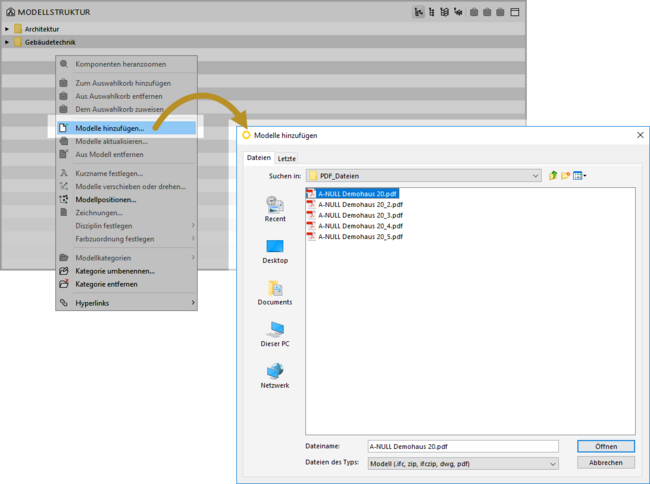Viewport: 650px width, 484px height.
Task: Go up one folder level in dialog
Action: click(552, 176)
